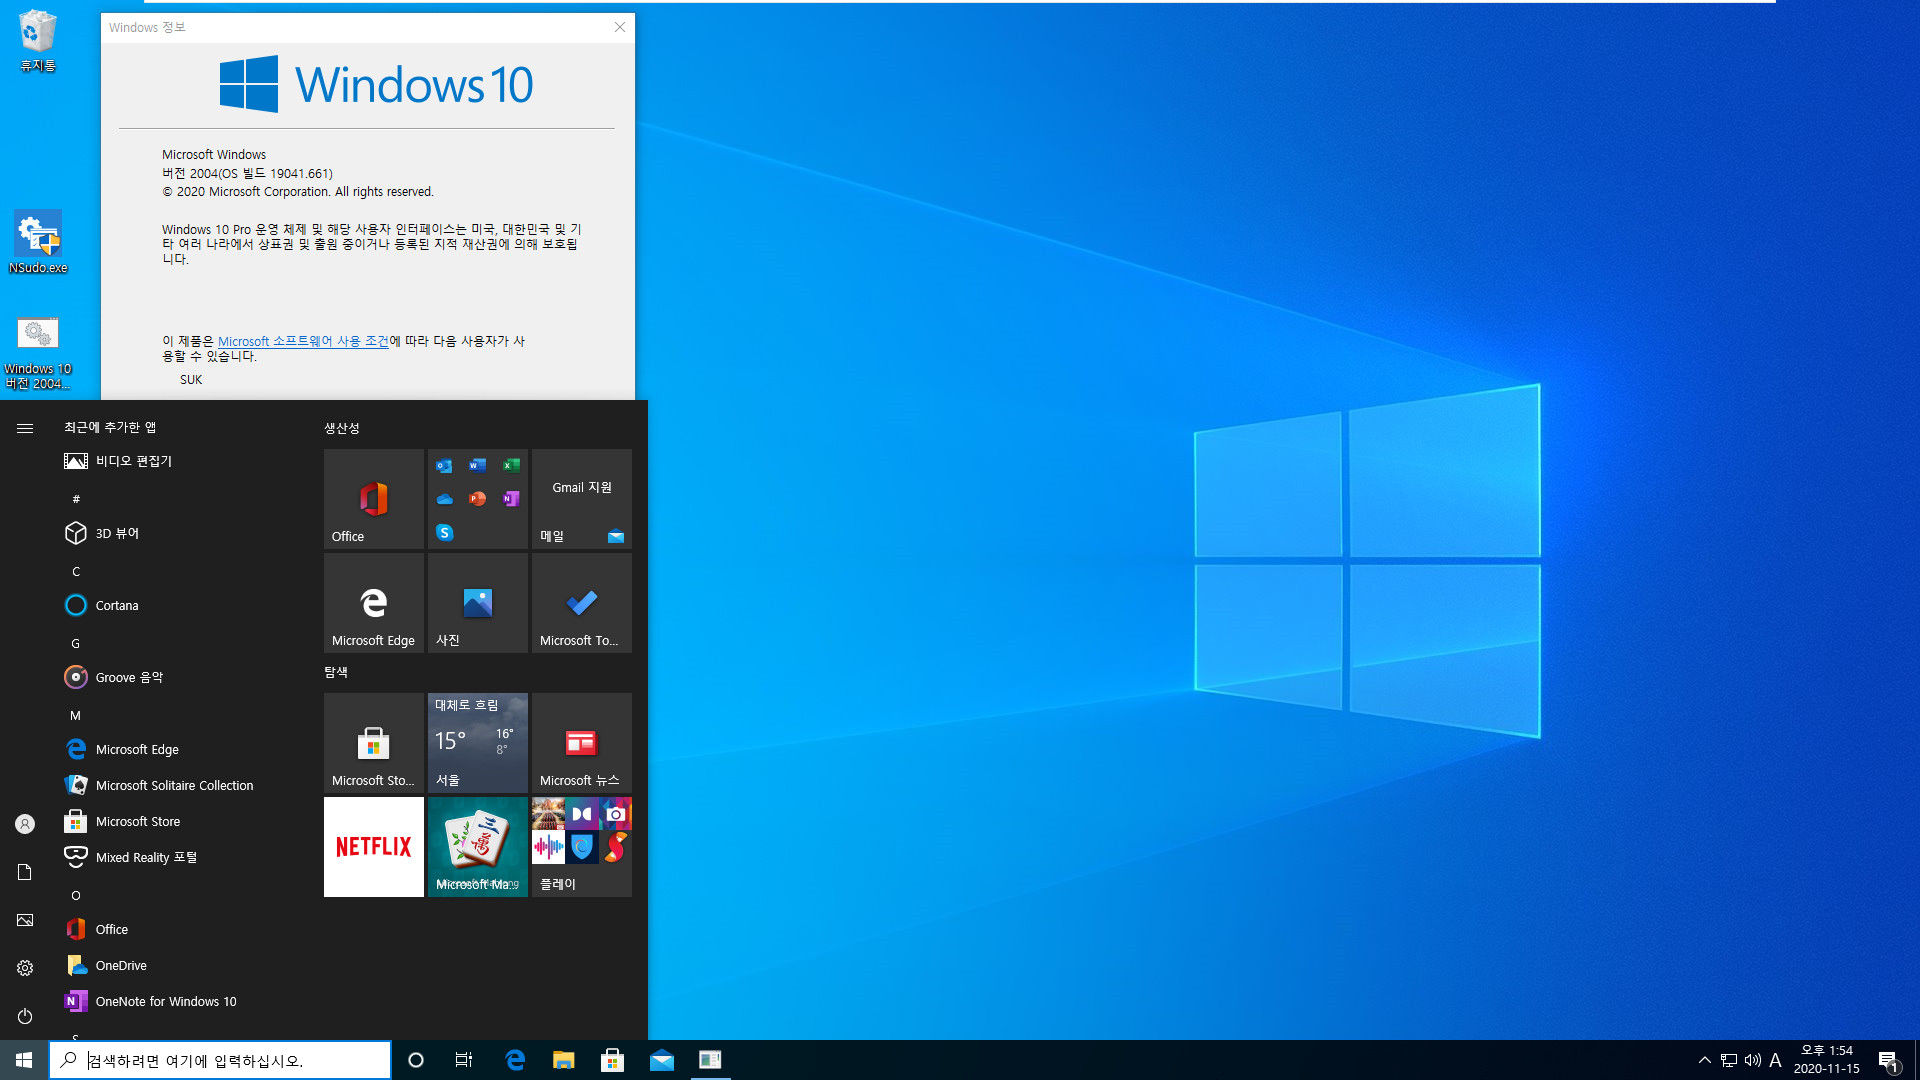Expand the Start menu hamburger button
The height and width of the screenshot is (1080, 1920).
(x=25, y=428)
